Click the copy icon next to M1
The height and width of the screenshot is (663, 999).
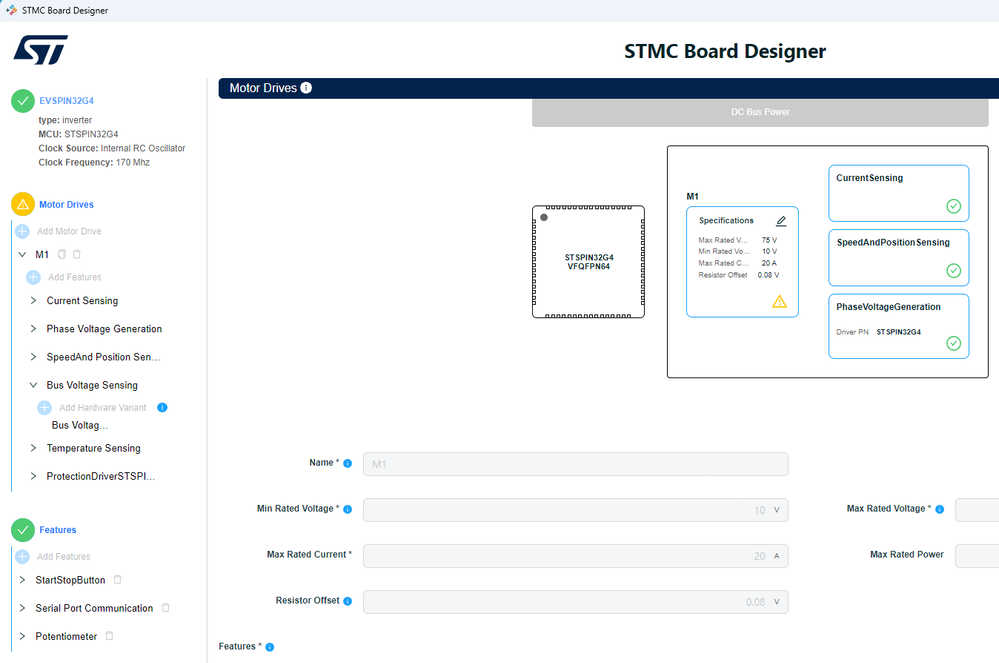click(x=62, y=254)
